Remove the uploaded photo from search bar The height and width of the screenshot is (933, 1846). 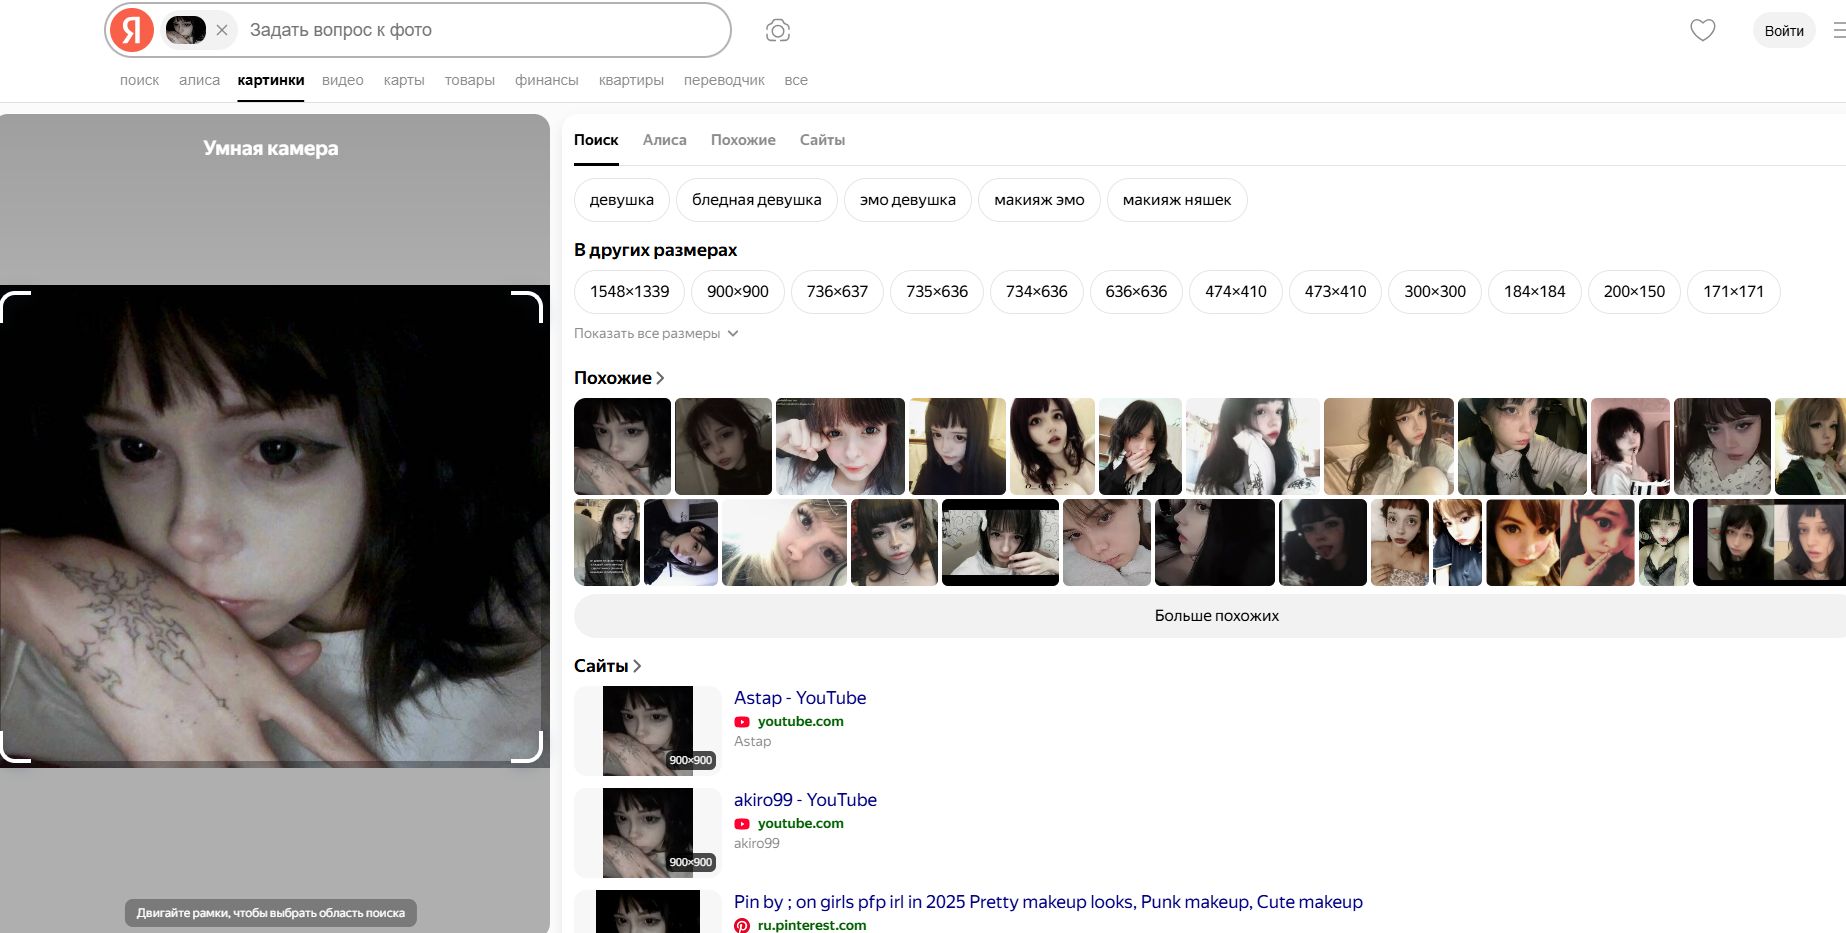coord(222,30)
